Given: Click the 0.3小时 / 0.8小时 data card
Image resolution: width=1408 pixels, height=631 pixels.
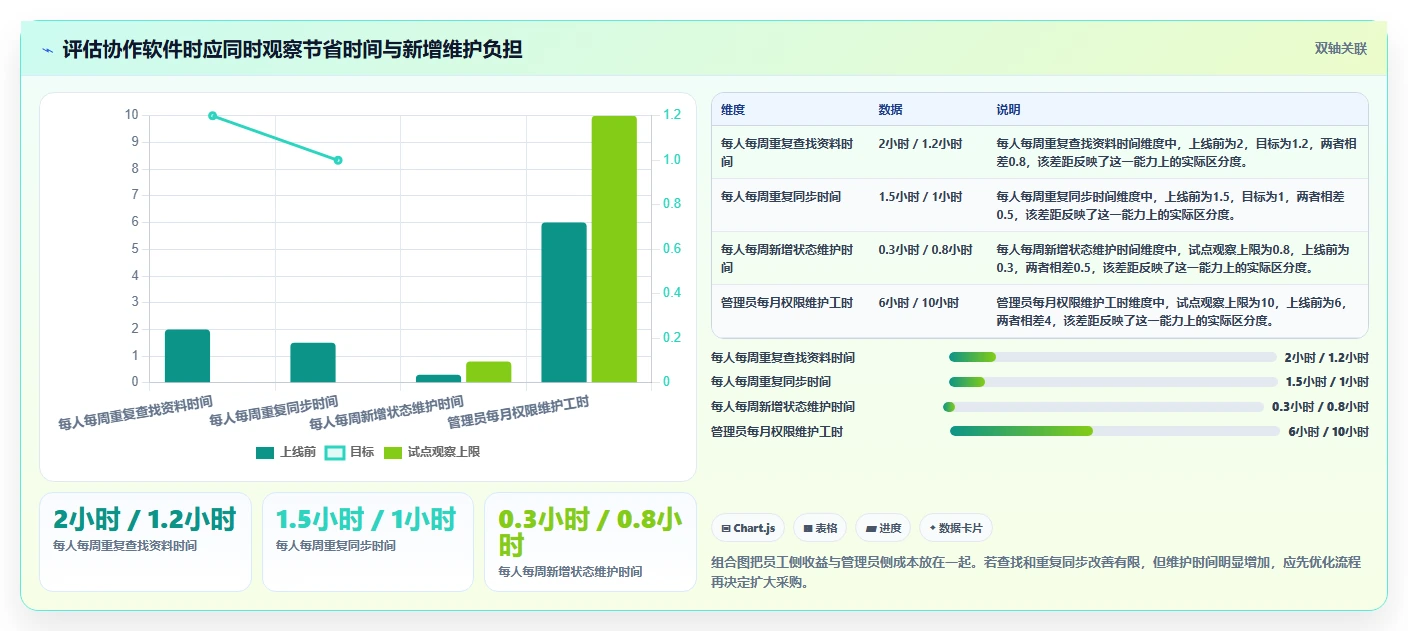Looking at the screenshot, I should click(x=590, y=541).
